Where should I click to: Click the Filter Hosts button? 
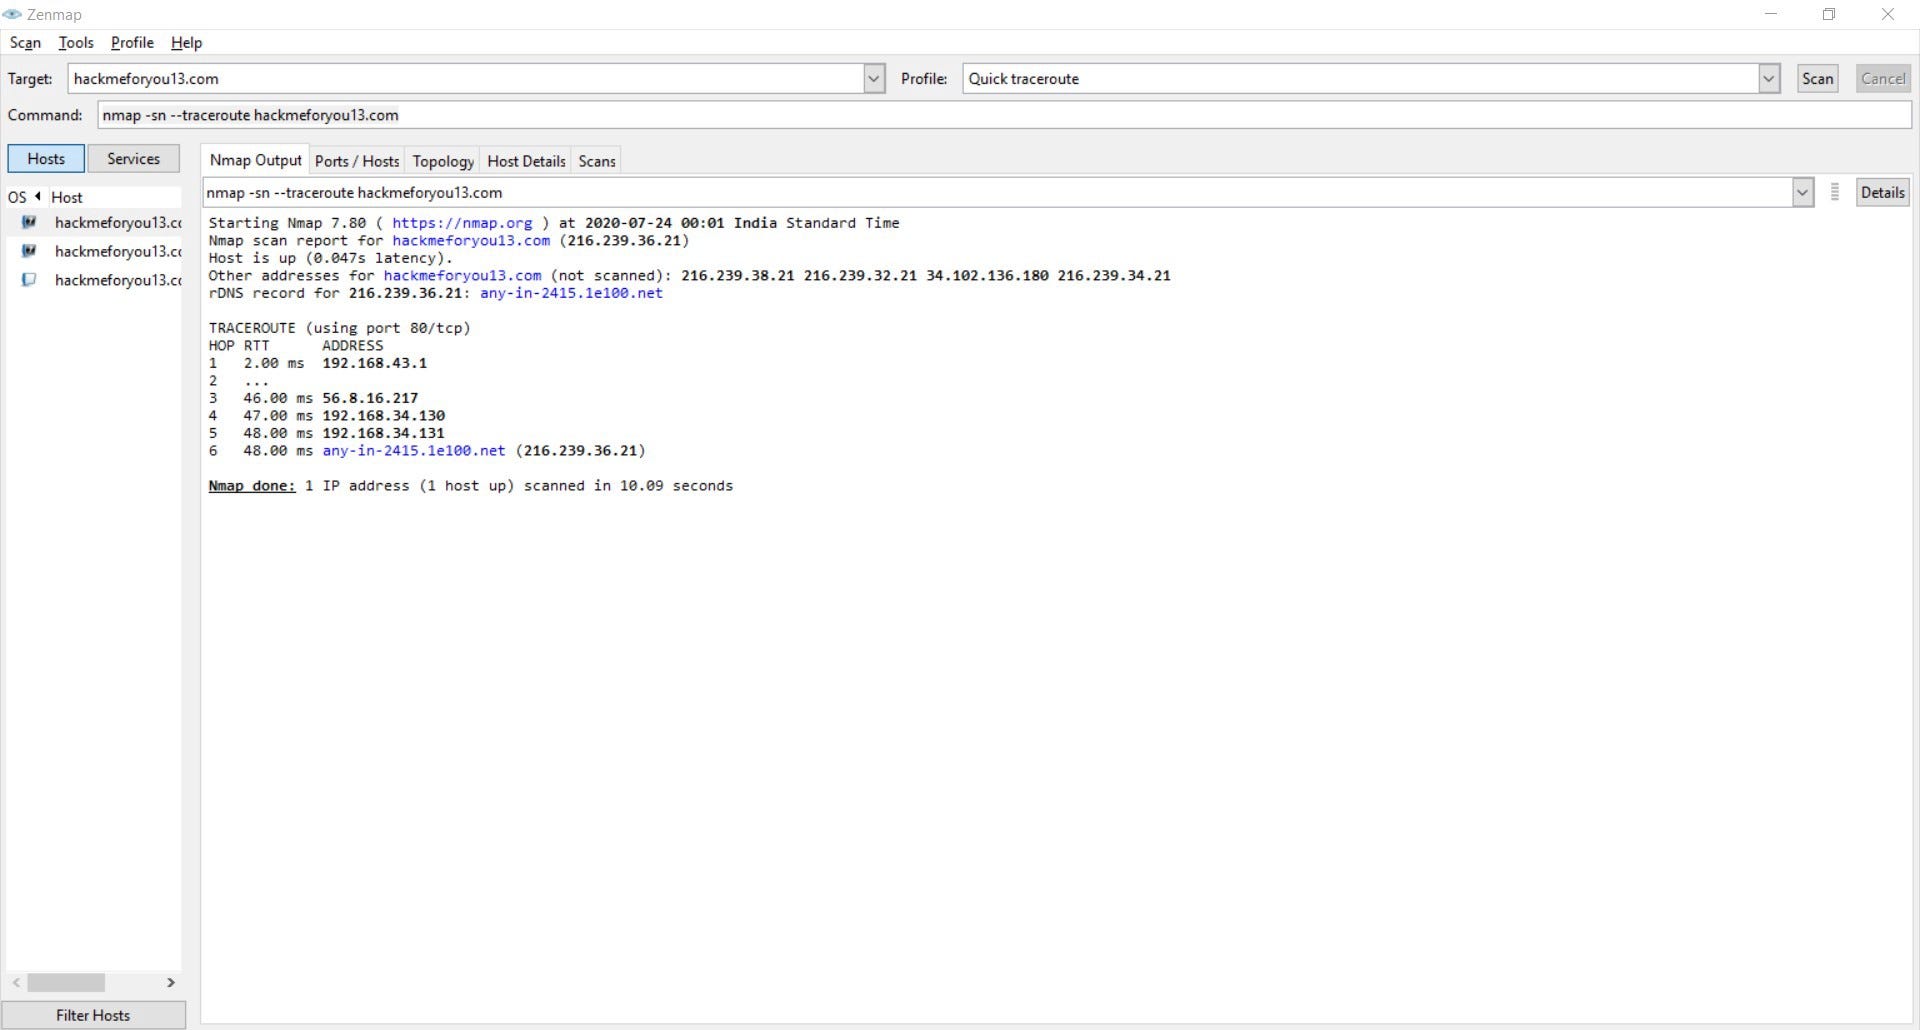coord(93,1015)
